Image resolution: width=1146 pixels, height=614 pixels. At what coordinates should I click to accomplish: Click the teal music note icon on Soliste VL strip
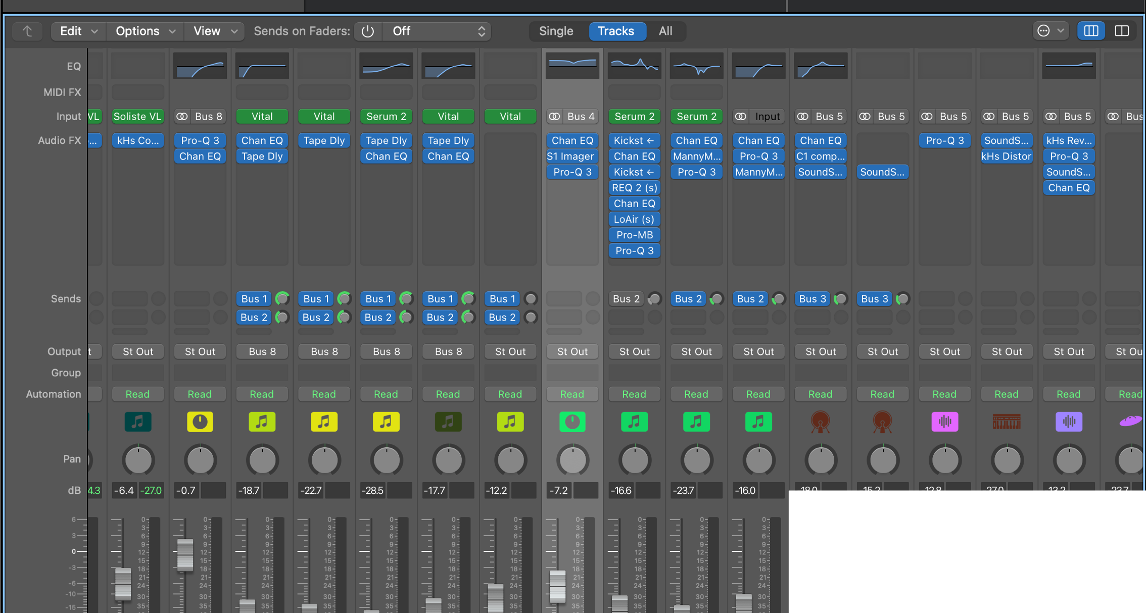tap(137, 422)
